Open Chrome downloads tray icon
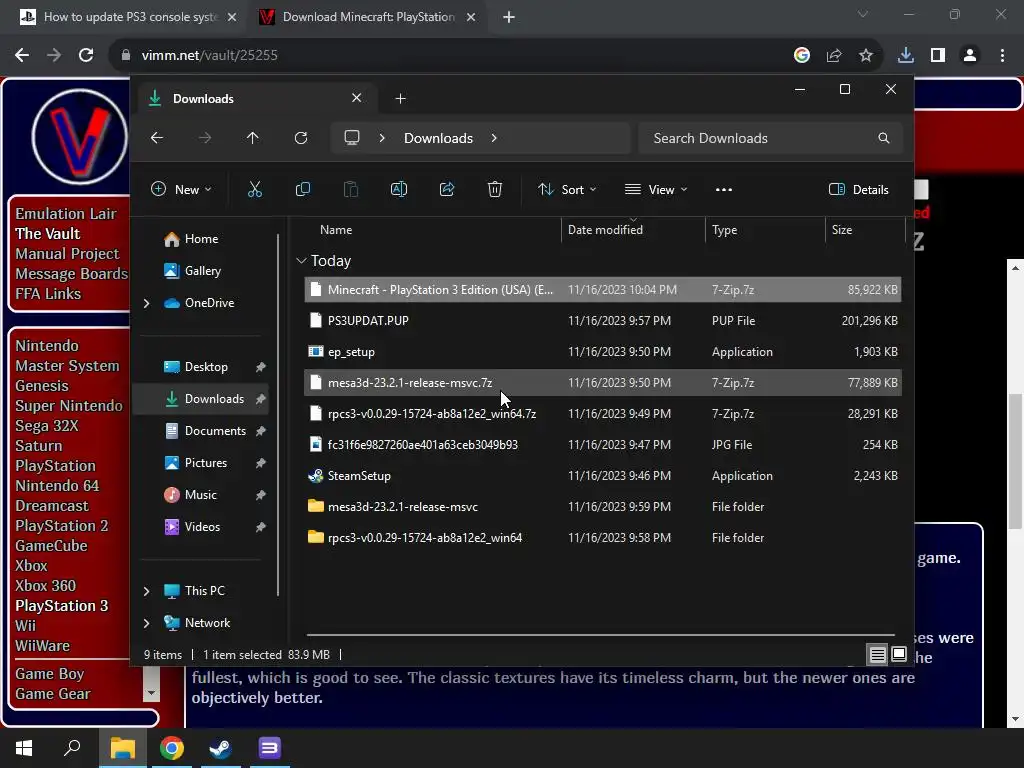The width and height of the screenshot is (1024, 768). point(905,55)
